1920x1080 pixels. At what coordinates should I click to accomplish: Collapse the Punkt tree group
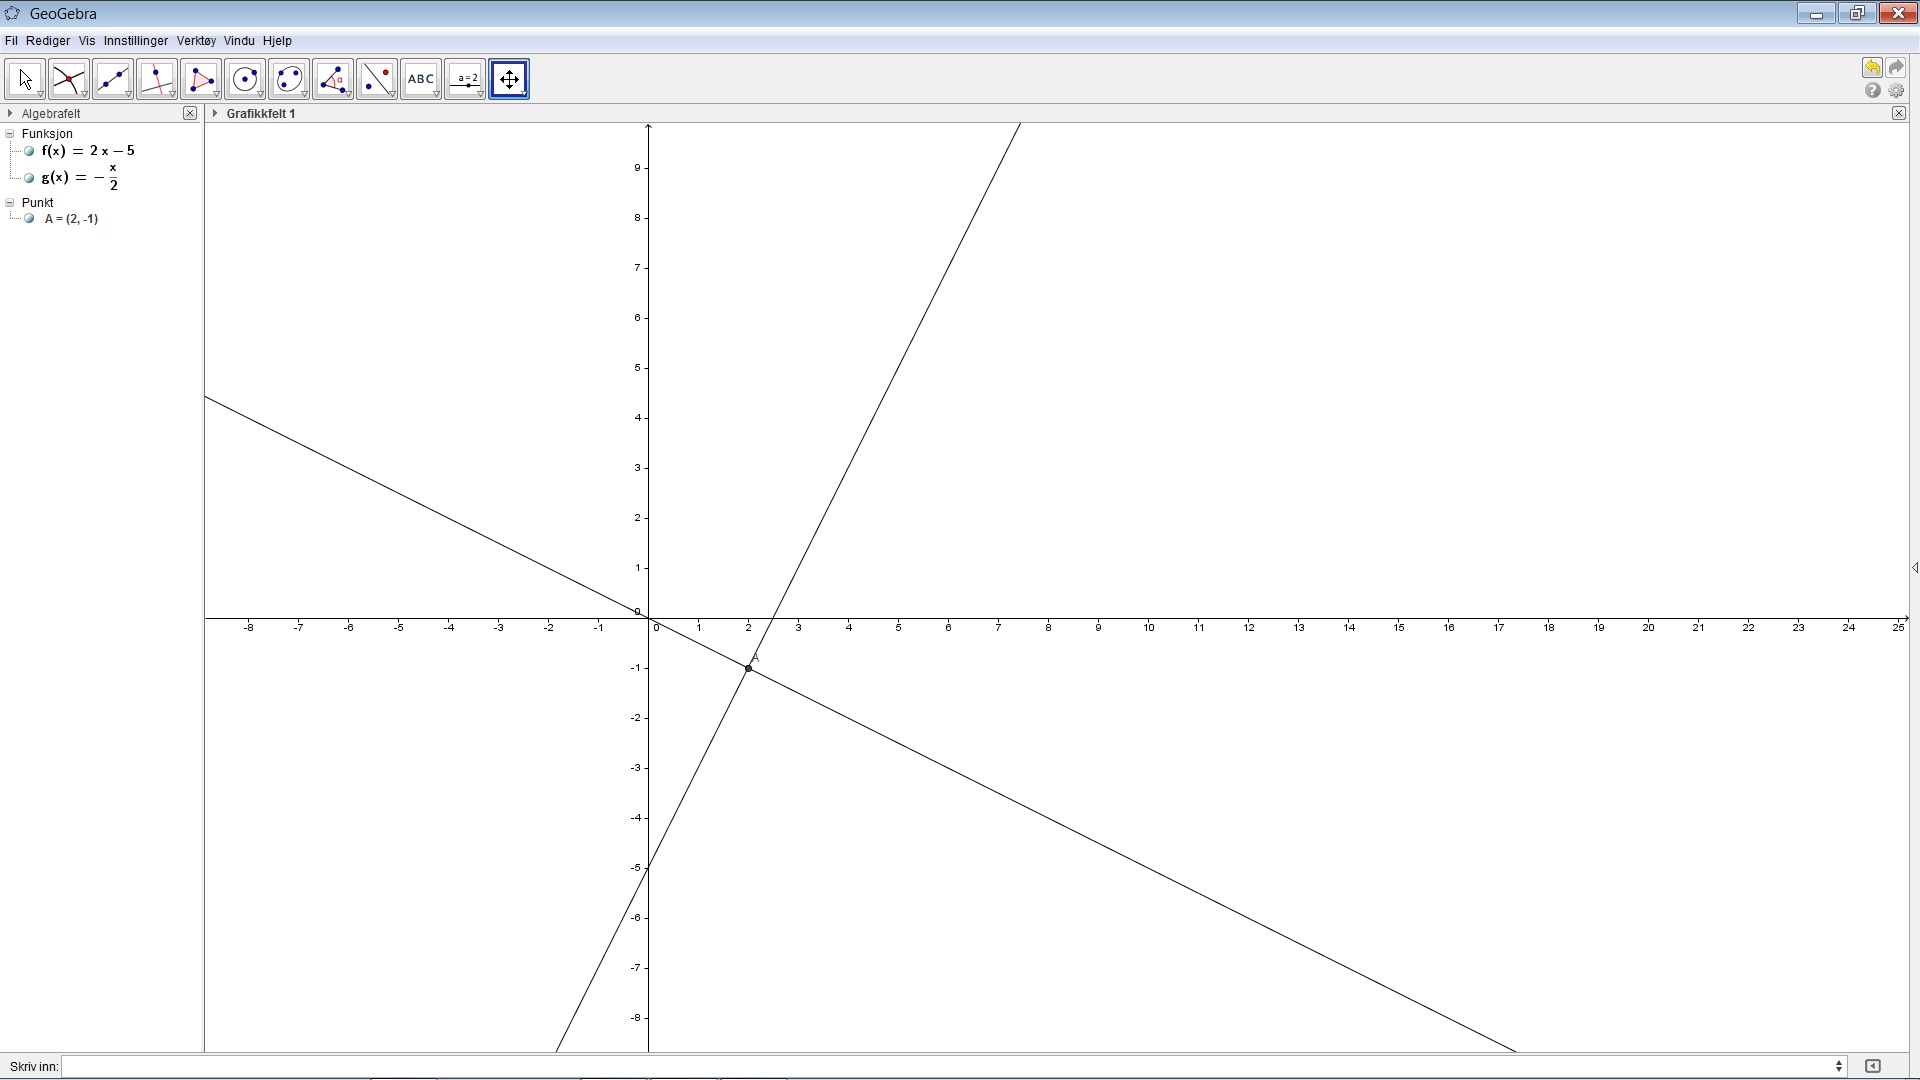(10, 203)
